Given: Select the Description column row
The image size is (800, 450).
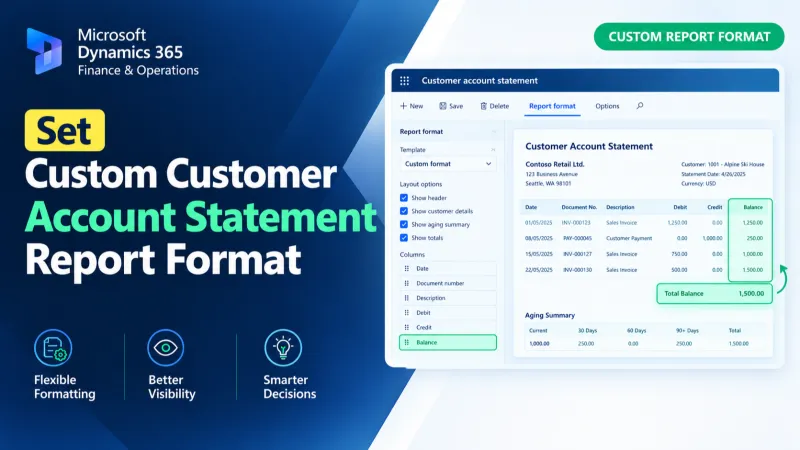Looking at the screenshot, I should (447, 298).
